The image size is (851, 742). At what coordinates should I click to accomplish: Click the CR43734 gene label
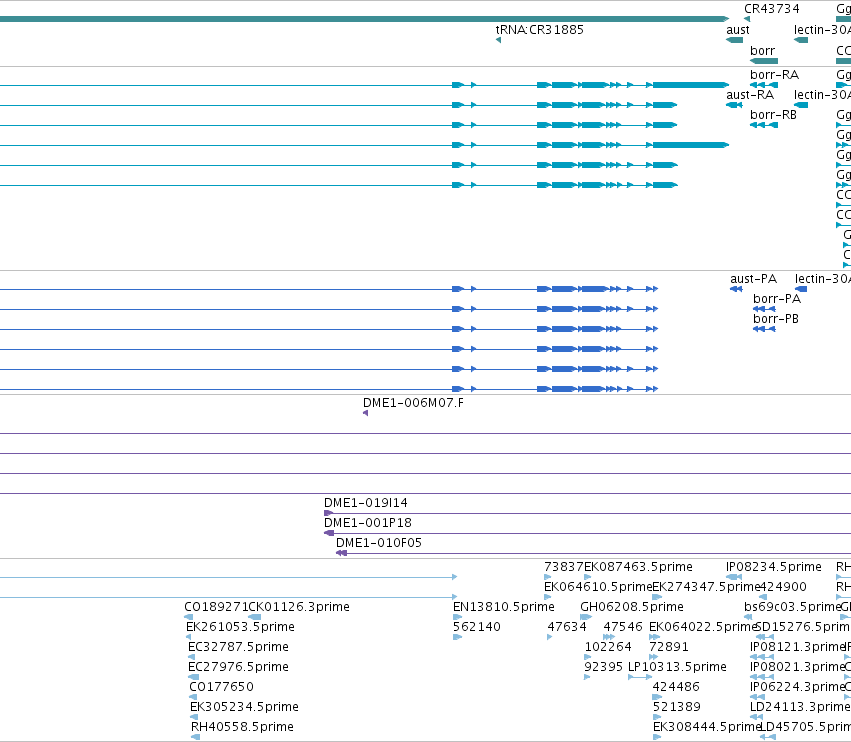coord(771,9)
